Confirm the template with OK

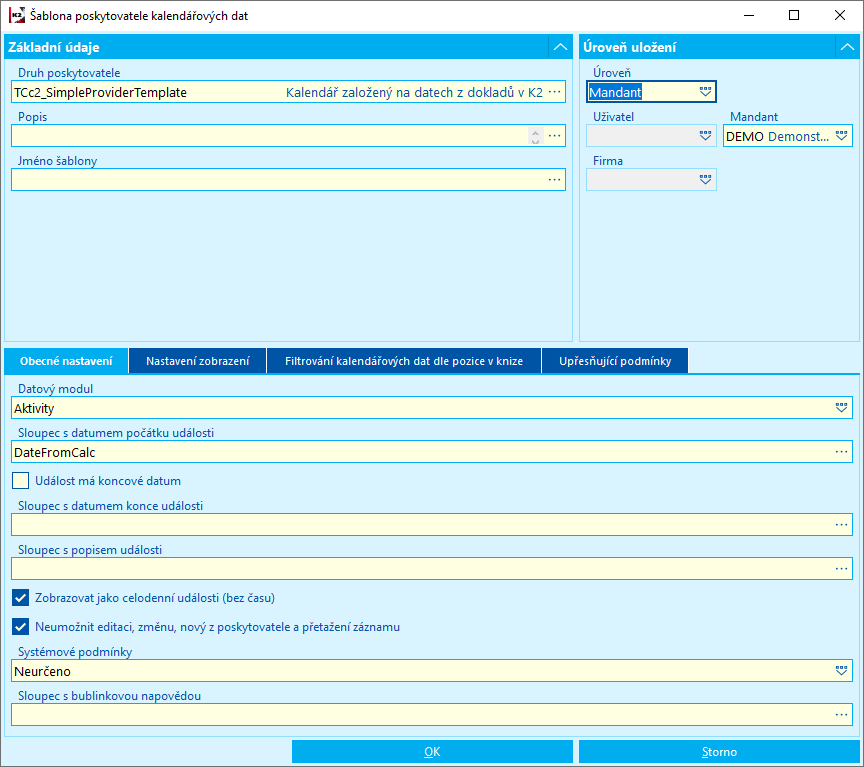(x=432, y=752)
